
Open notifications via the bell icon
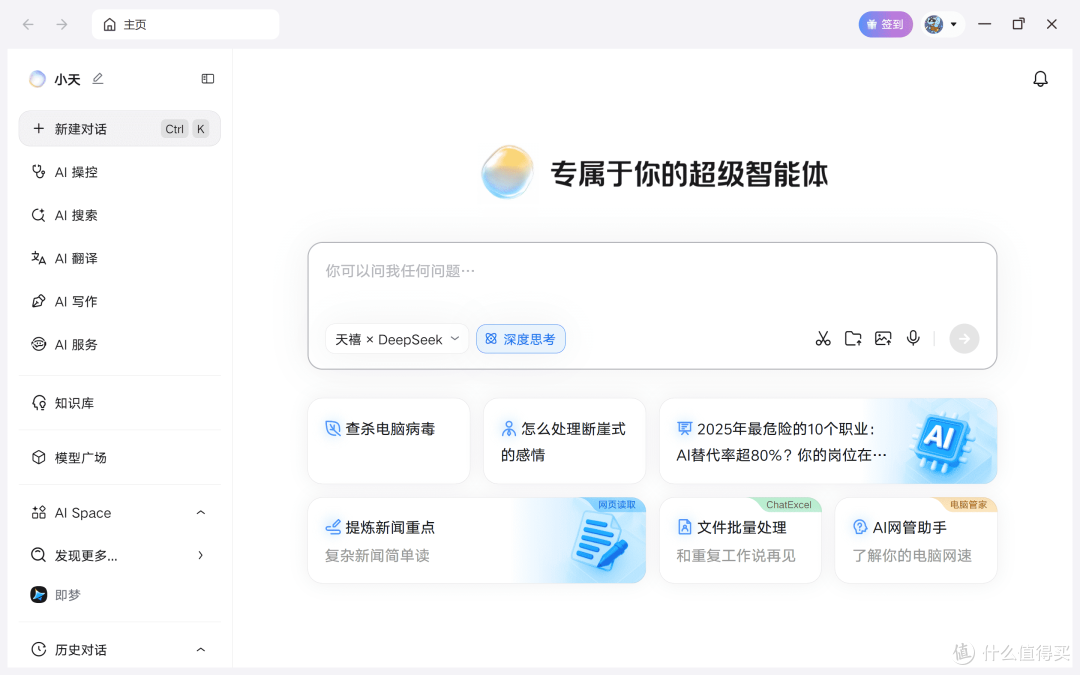(x=1040, y=79)
